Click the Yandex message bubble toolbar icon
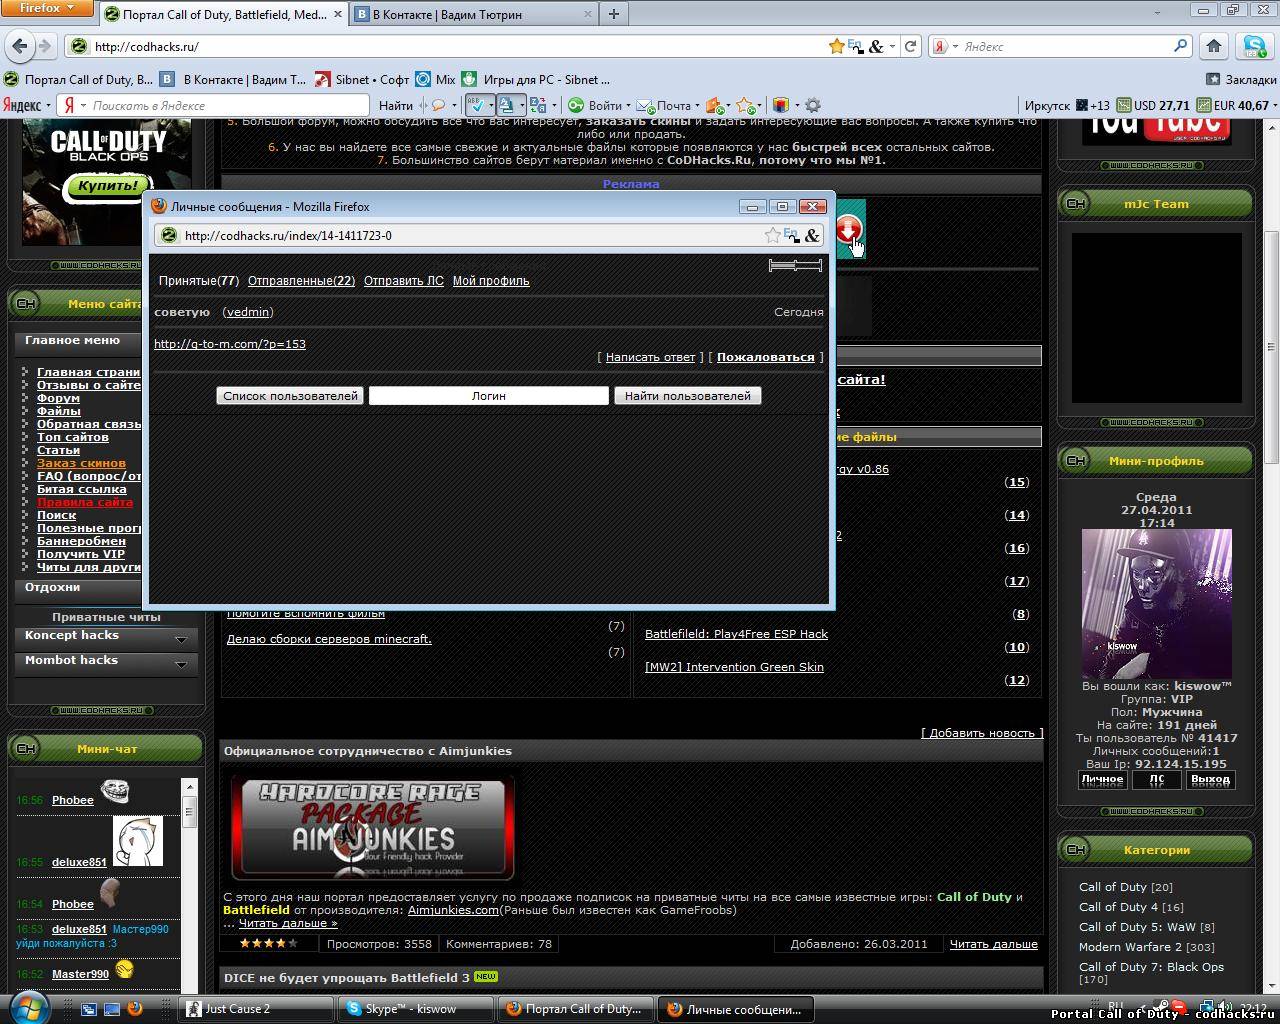 tap(438, 105)
